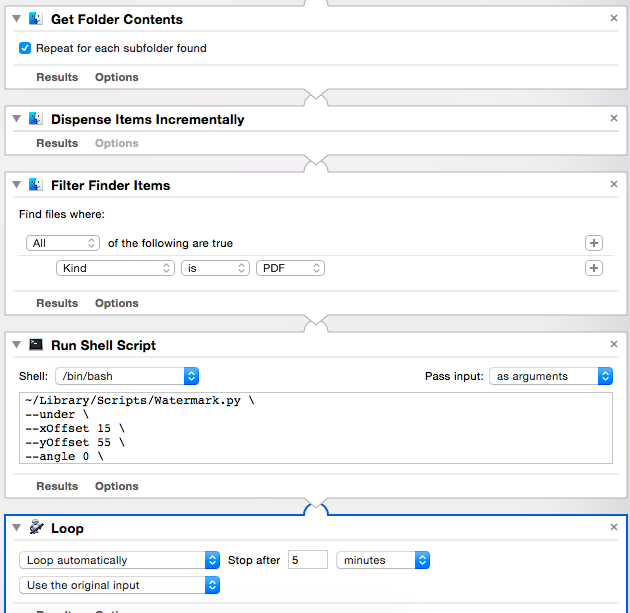This screenshot has width=630, height=613.
Task: Click the terminal icon of Run Shell Script
Action: click(x=37, y=345)
